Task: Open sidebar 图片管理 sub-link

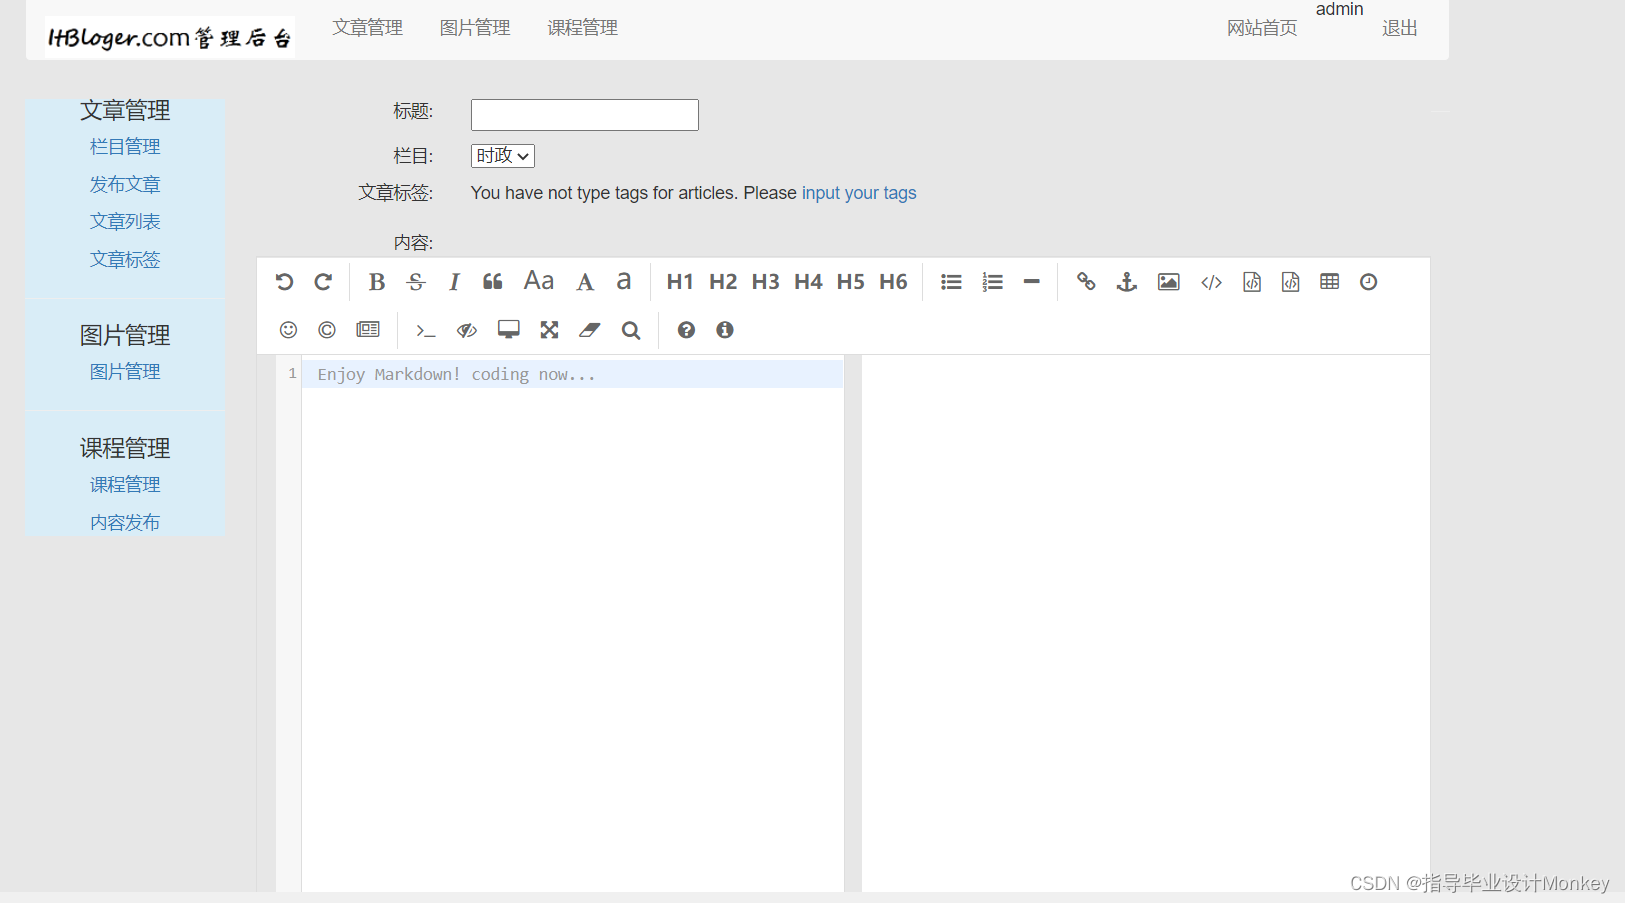Action: coord(125,372)
